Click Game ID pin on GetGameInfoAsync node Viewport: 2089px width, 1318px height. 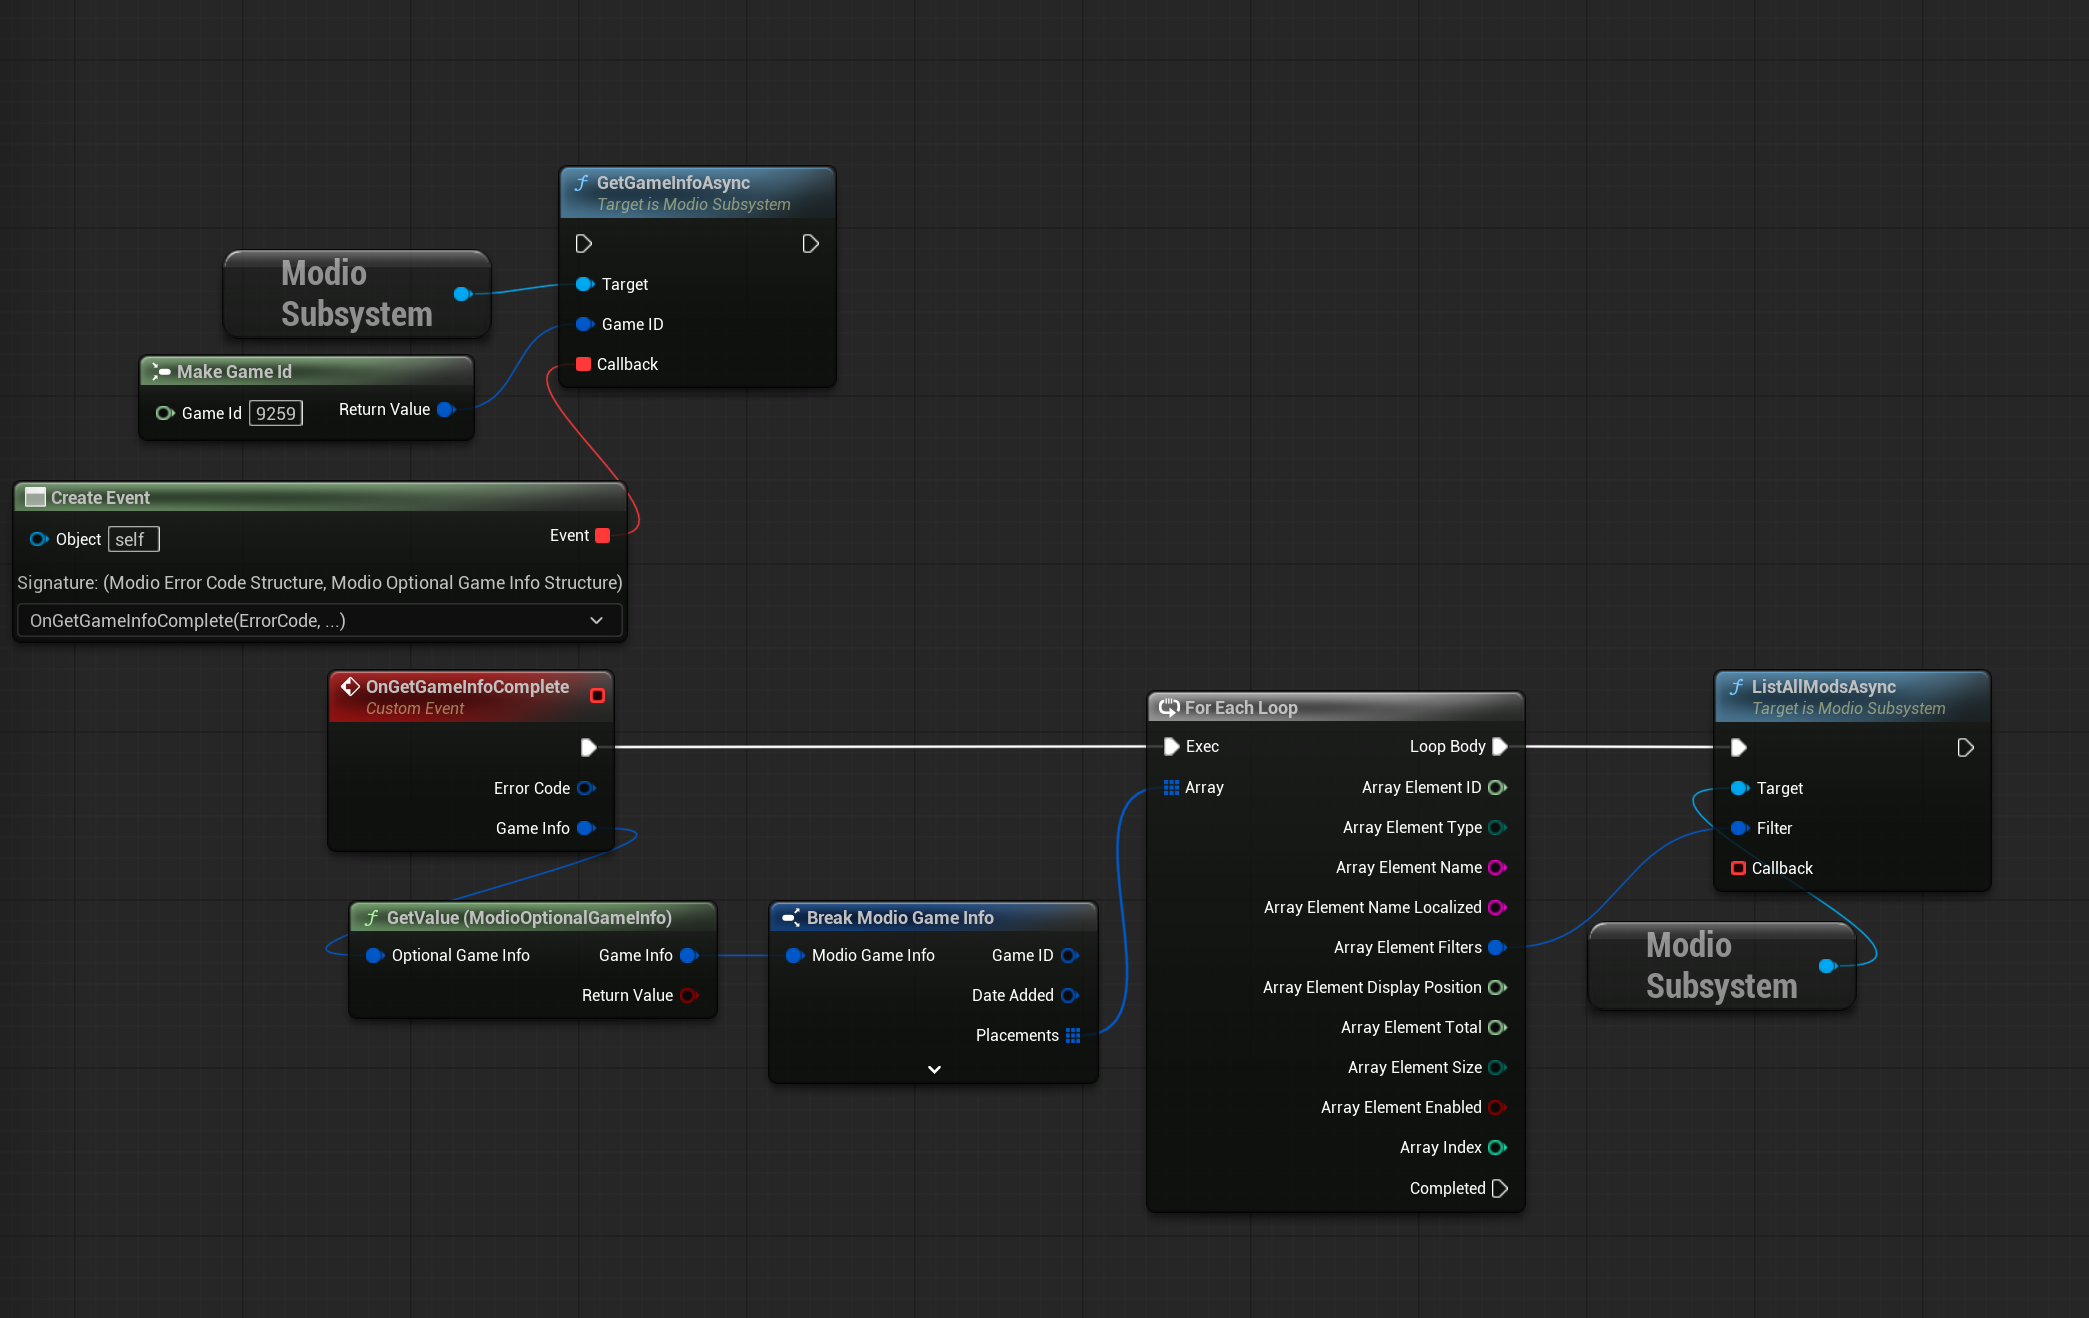click(585, 324)
